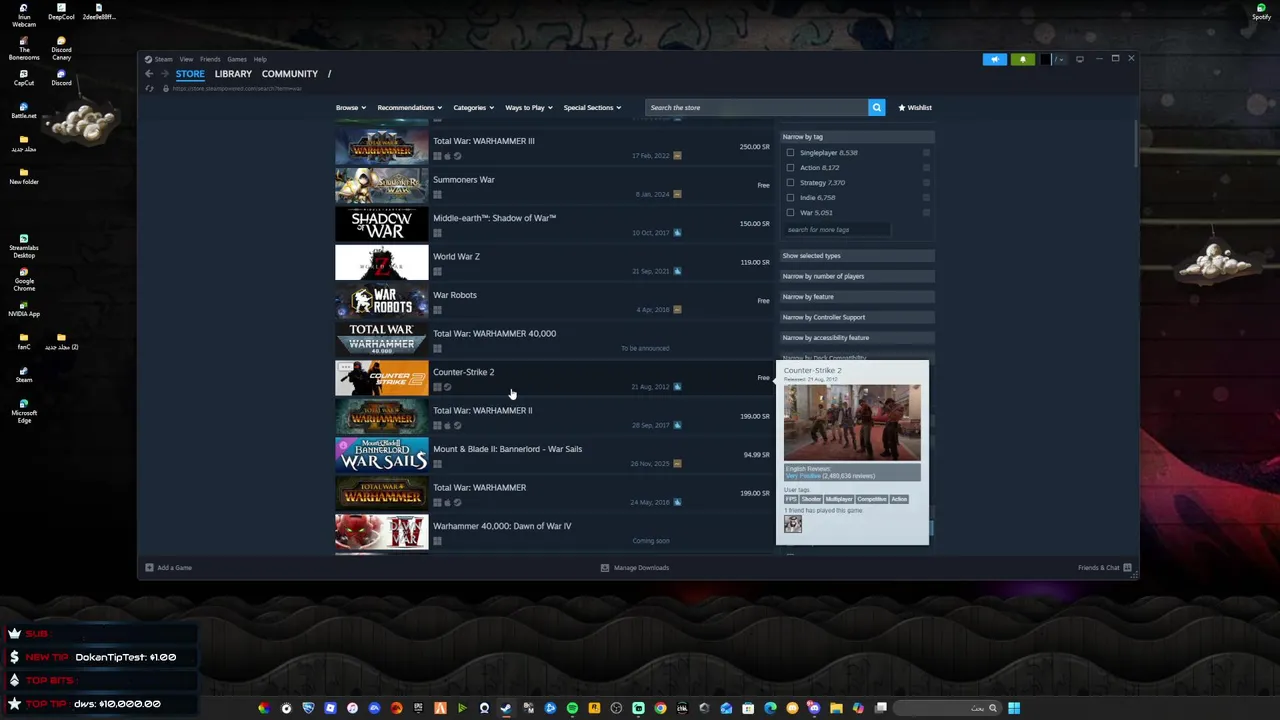Open Total War: WARHAMMER 40,000 result
The image size is (1280, 720).
(553, 340)
